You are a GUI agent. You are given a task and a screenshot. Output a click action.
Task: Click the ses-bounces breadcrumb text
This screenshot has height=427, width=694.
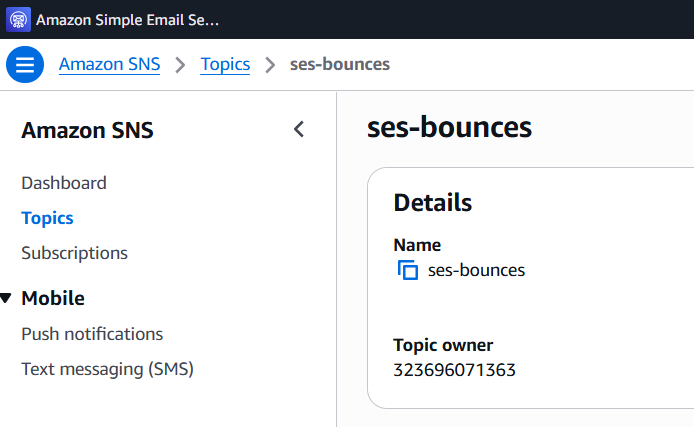(339, 65)
